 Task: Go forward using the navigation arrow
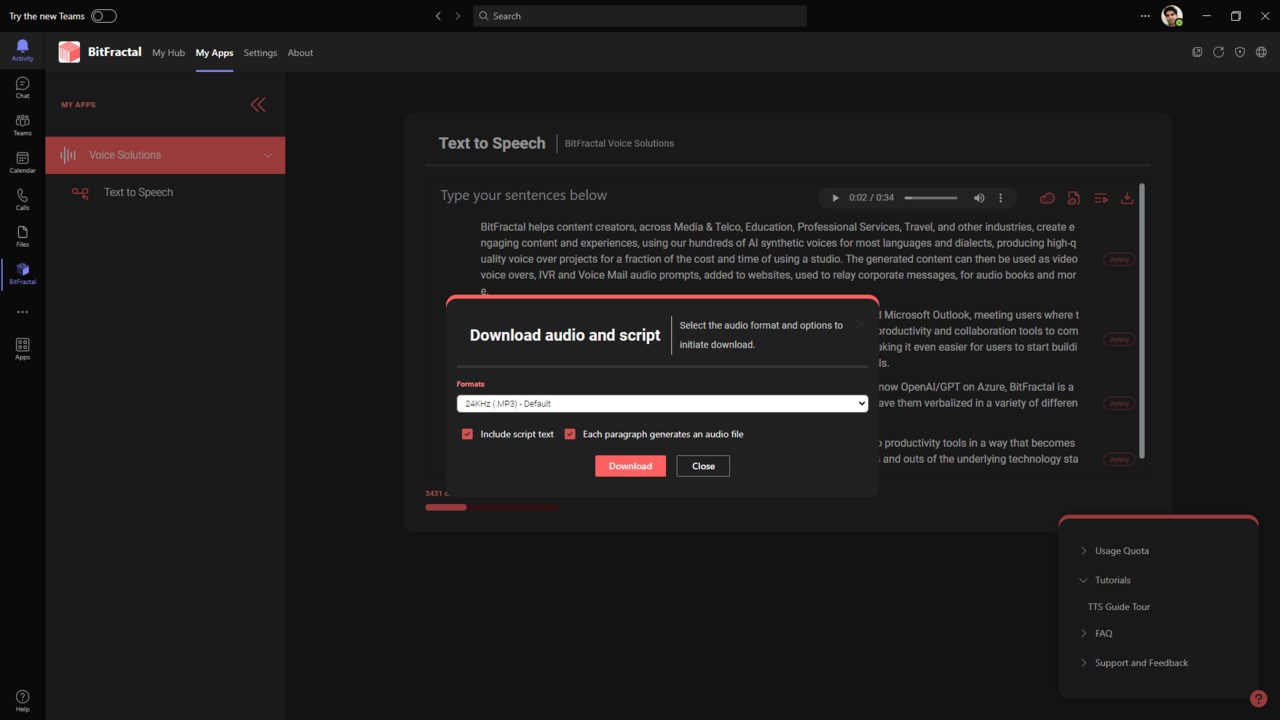(458, 16)
